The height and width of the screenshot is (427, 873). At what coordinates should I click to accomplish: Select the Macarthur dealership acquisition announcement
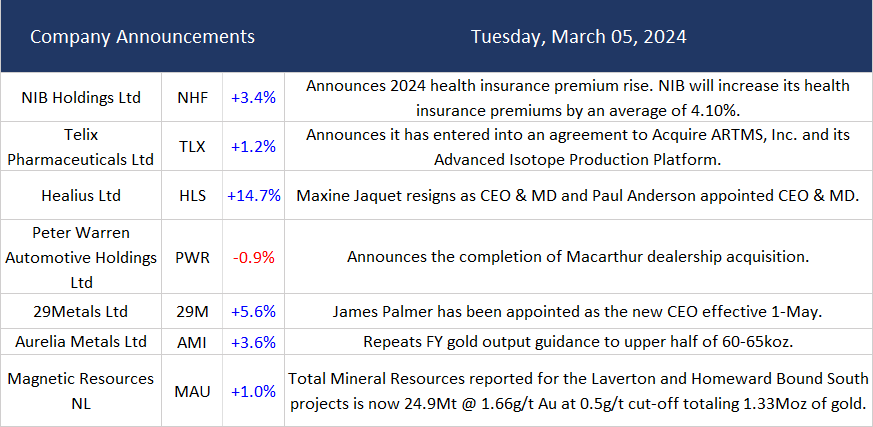point(578,257)
